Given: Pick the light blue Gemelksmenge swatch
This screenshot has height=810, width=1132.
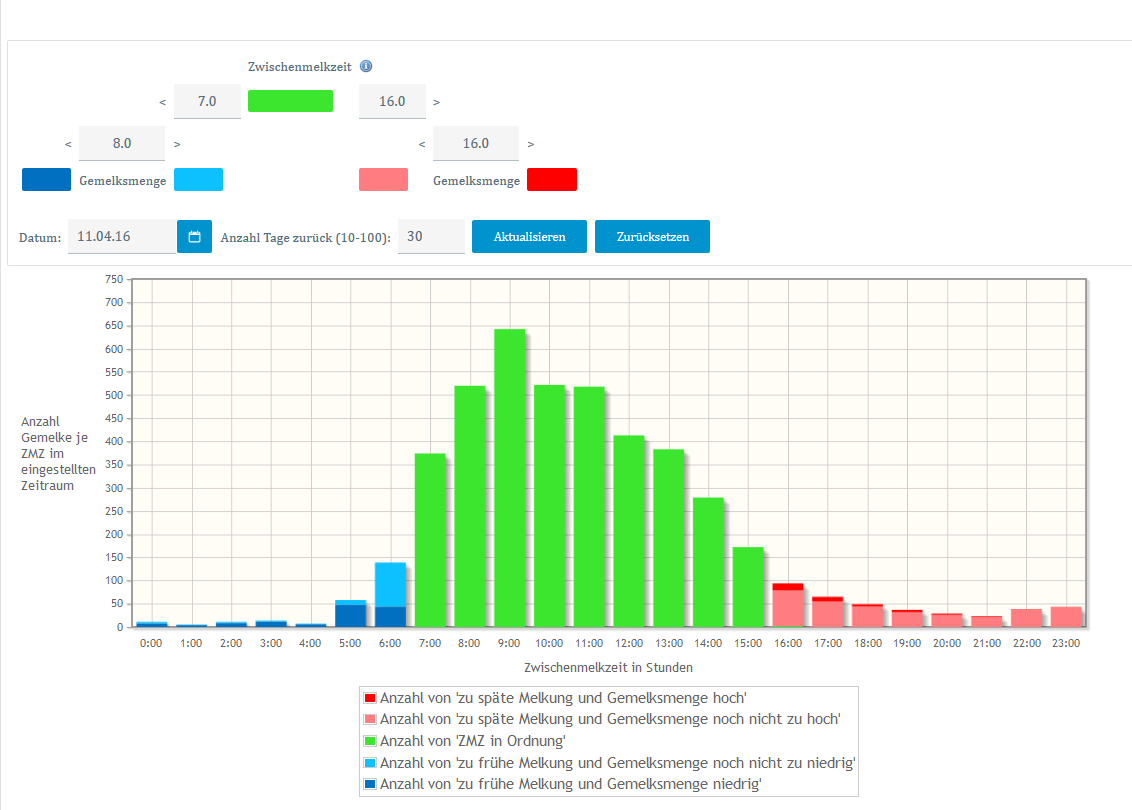Looking at the screenshot, I should click(x=198, y=180).
